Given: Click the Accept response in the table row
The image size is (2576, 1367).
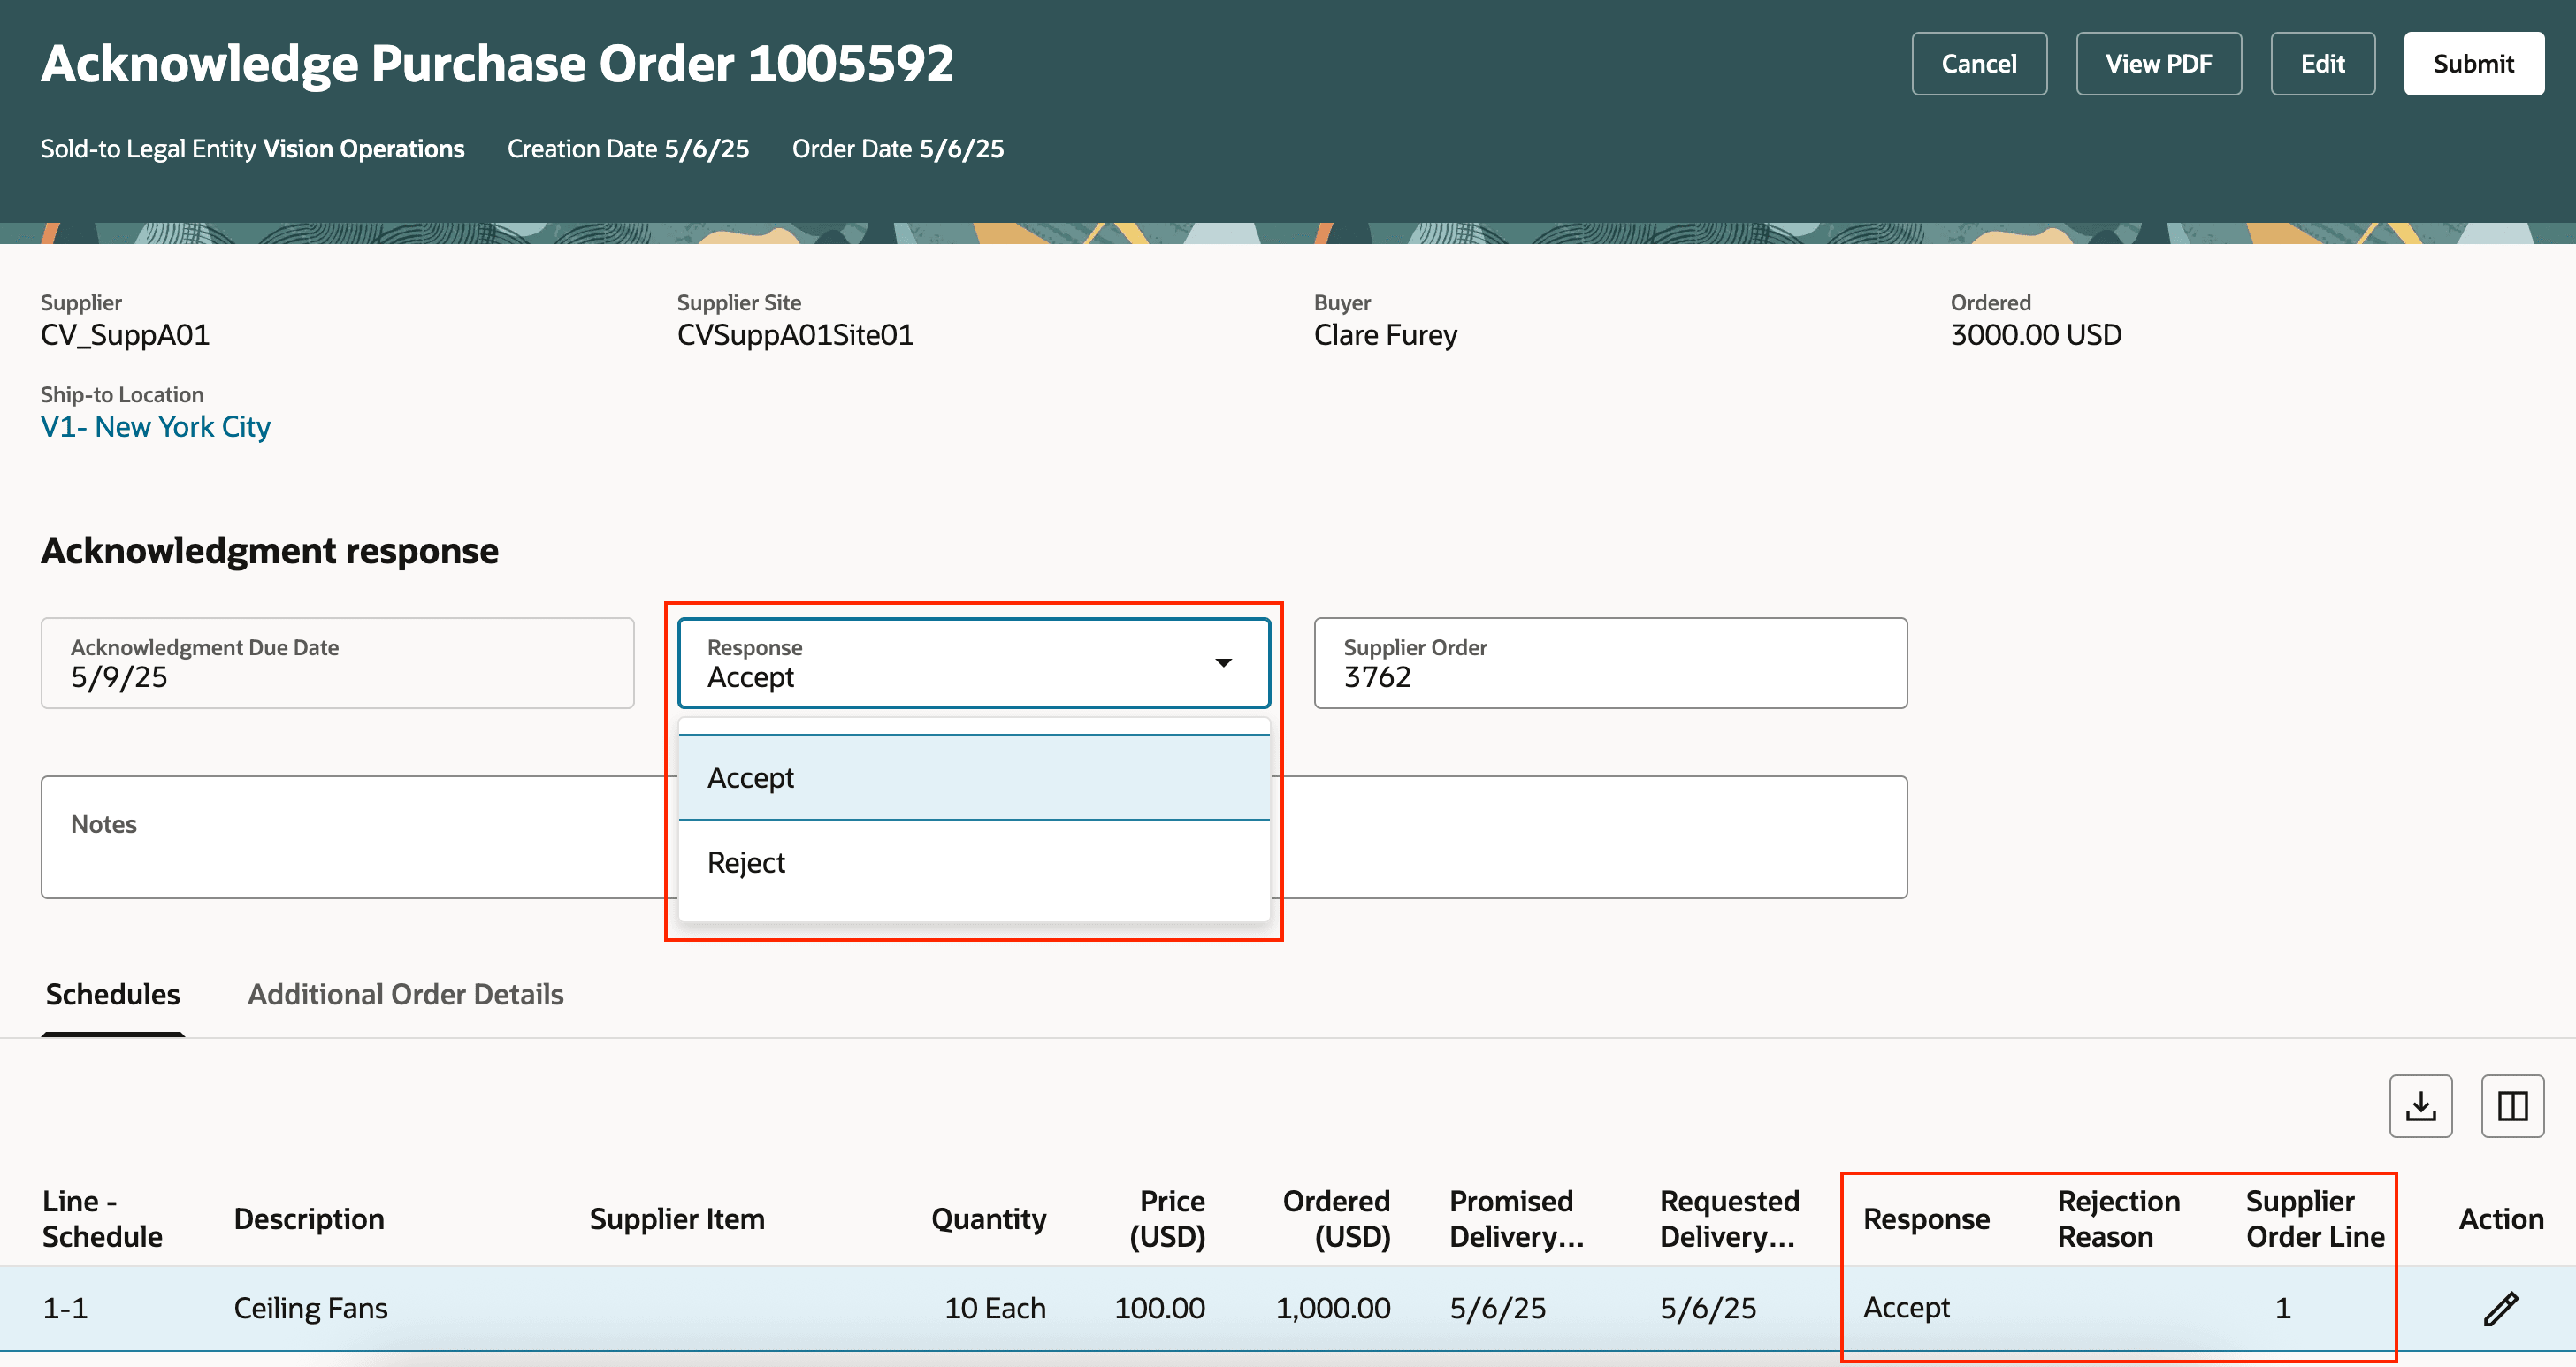Looking at the screenshot, I should coord(1904,1307).
